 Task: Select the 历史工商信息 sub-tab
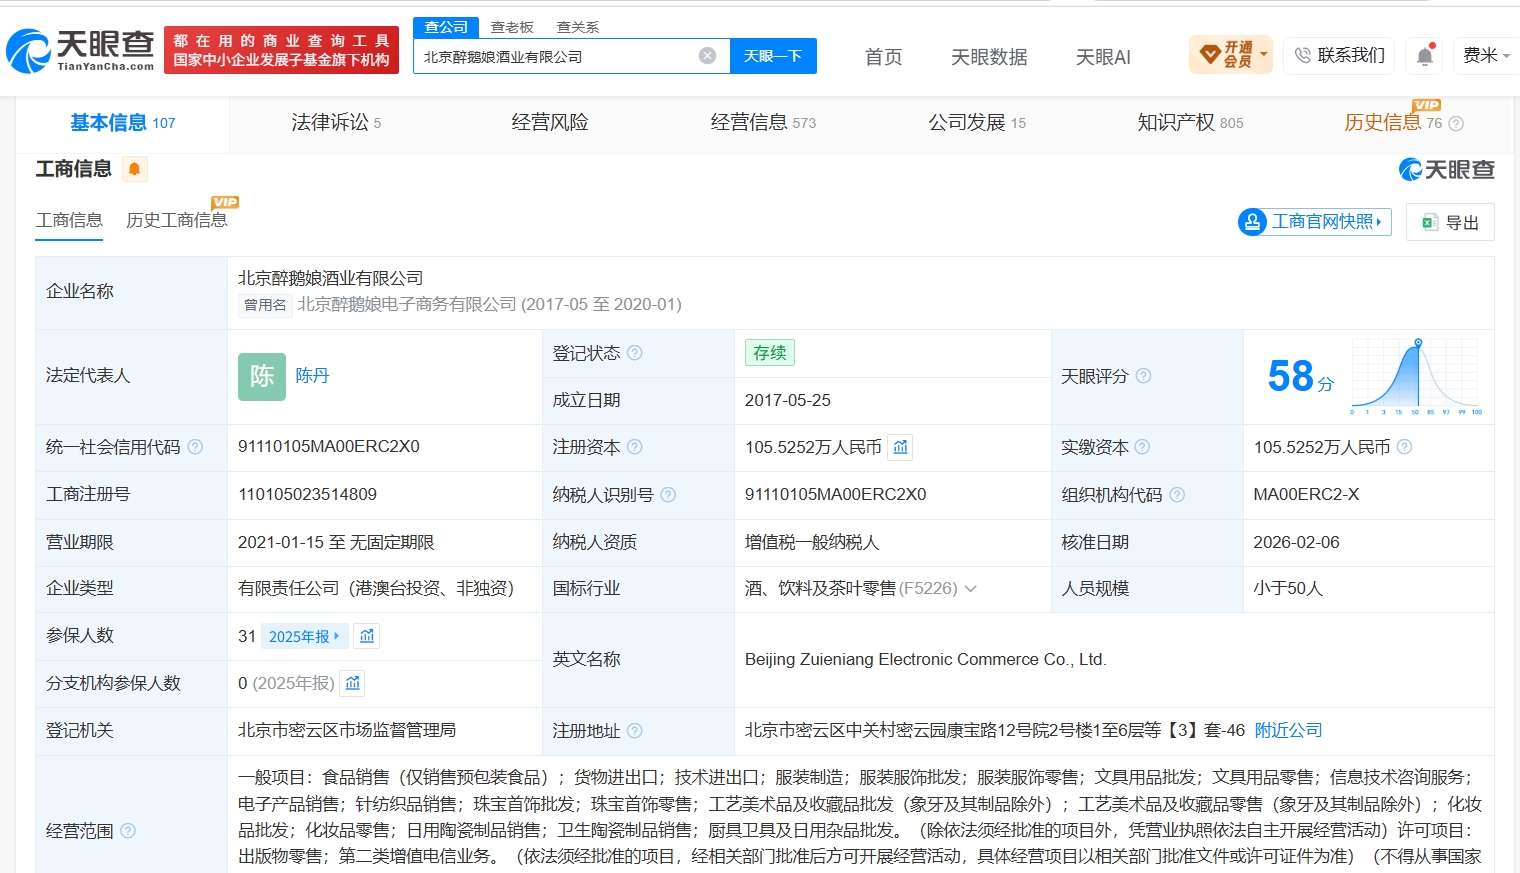177,220
